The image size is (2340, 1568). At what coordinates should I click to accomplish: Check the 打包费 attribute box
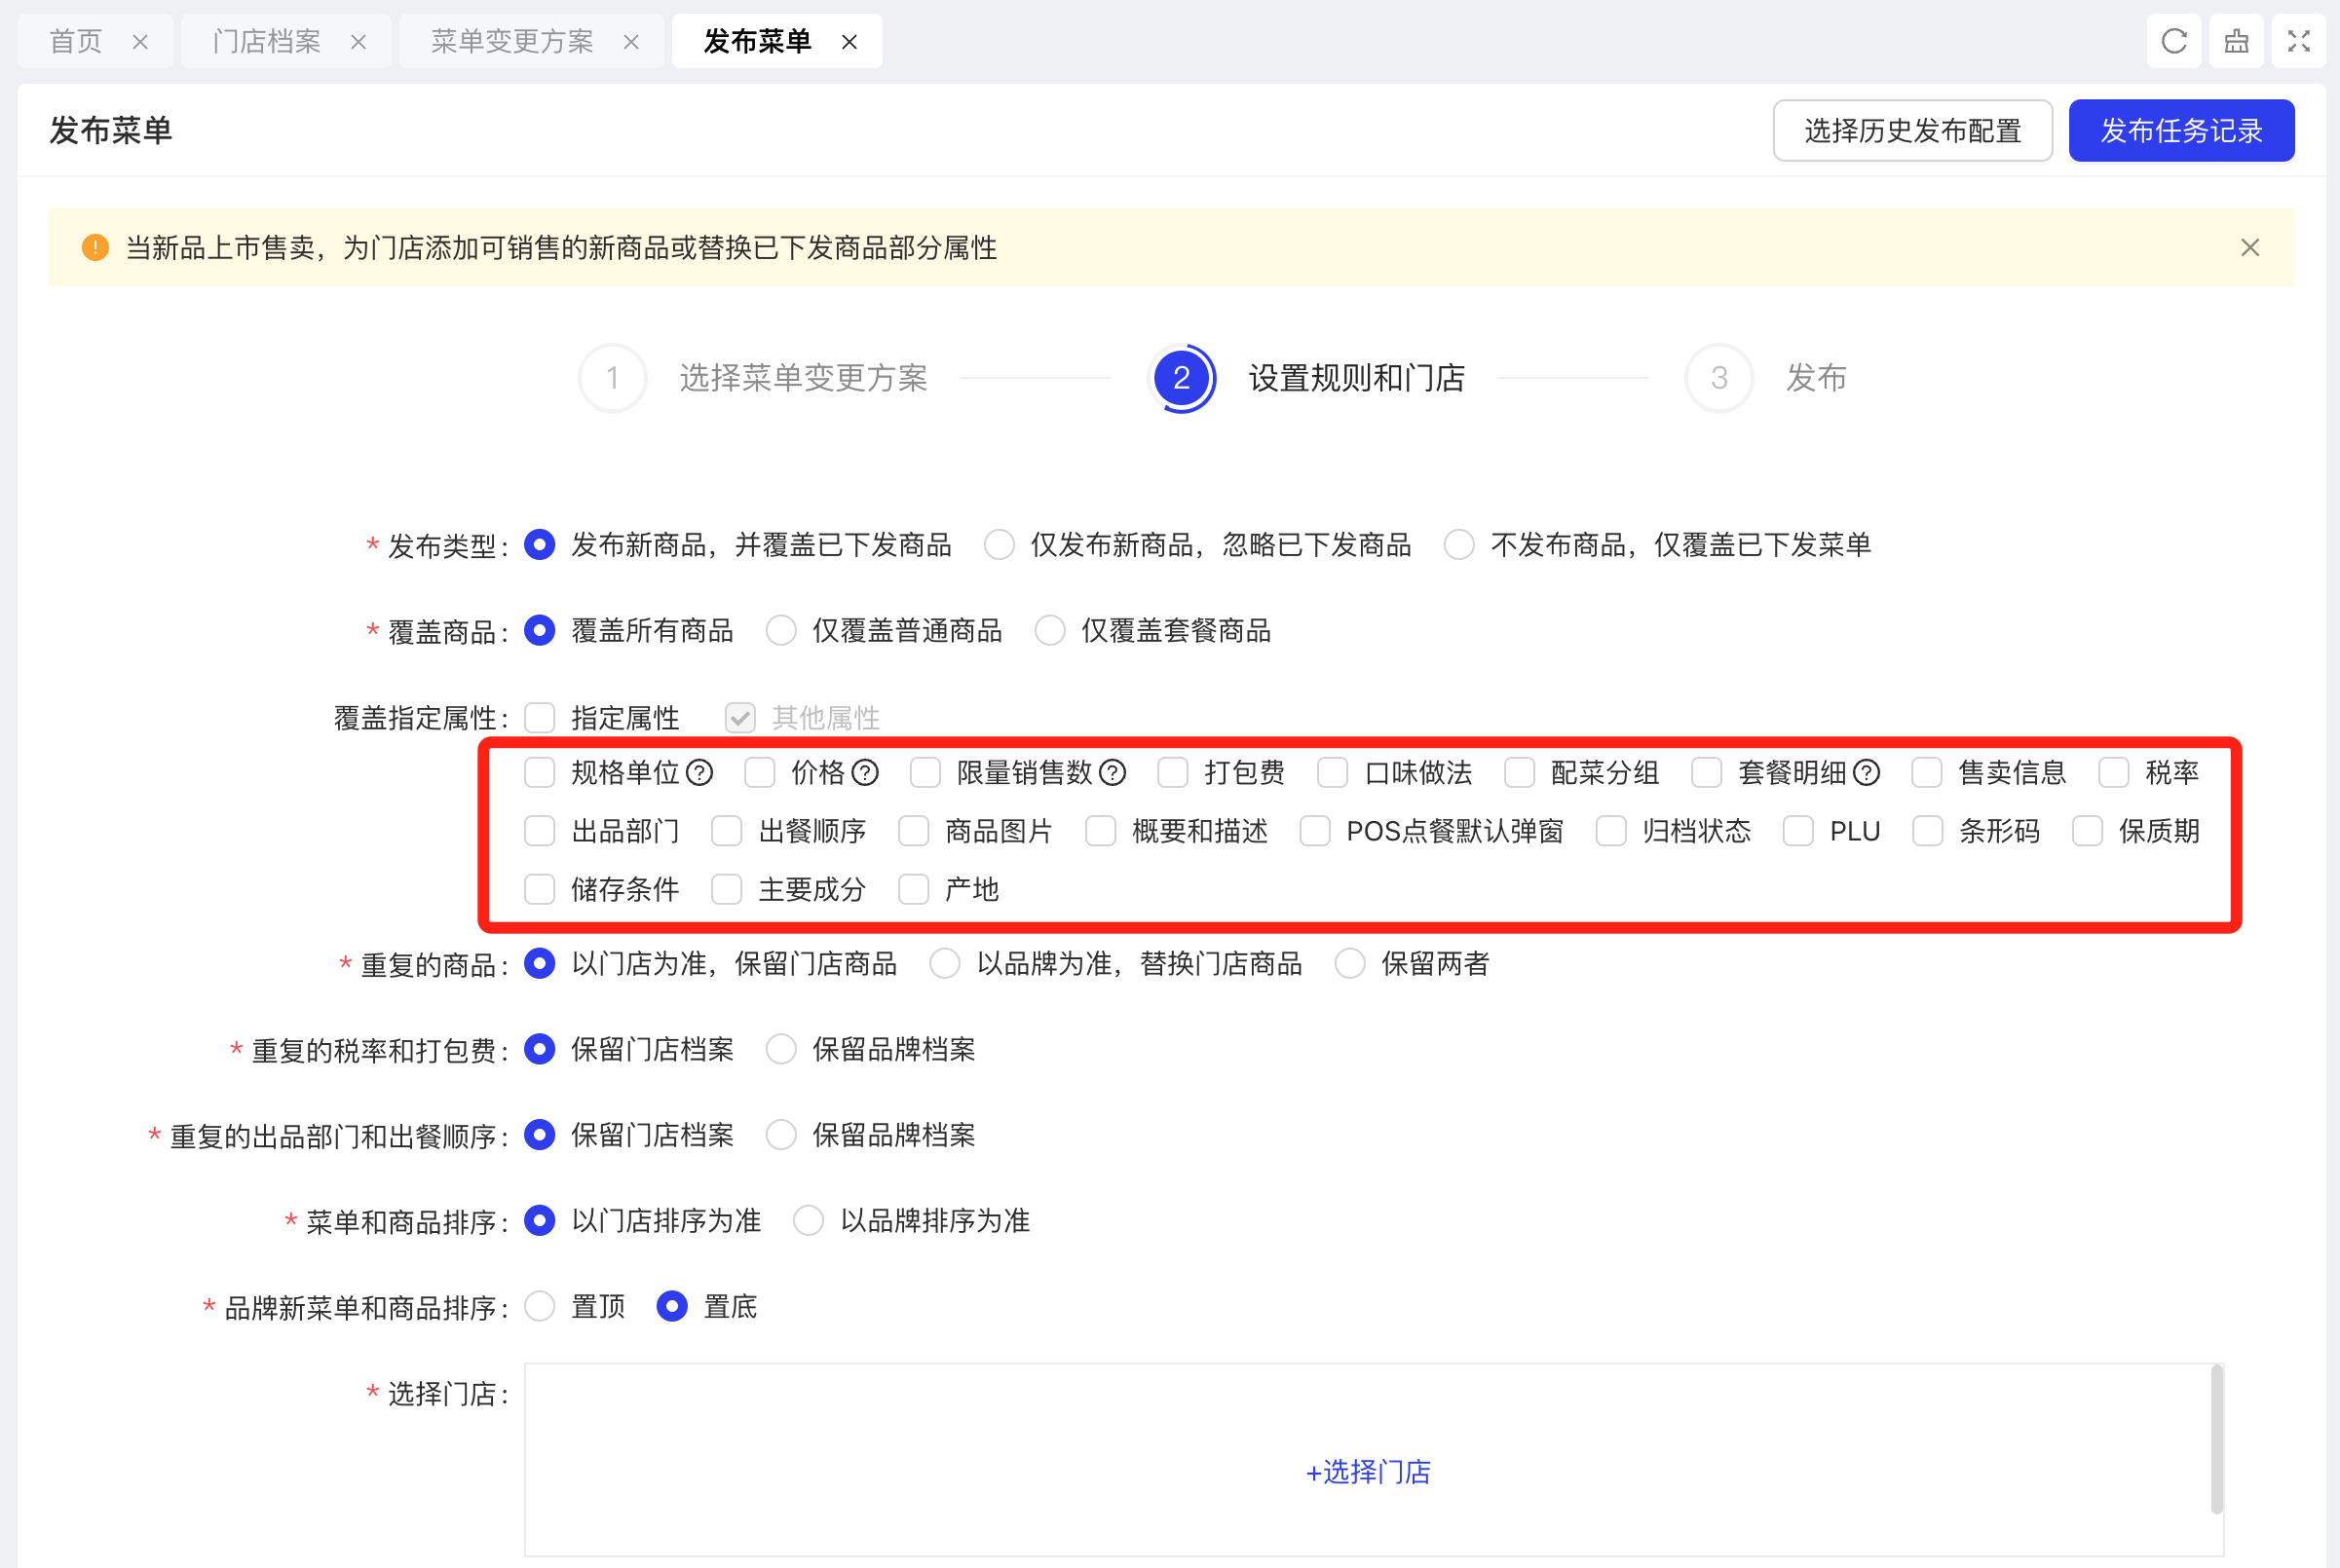1172,773
